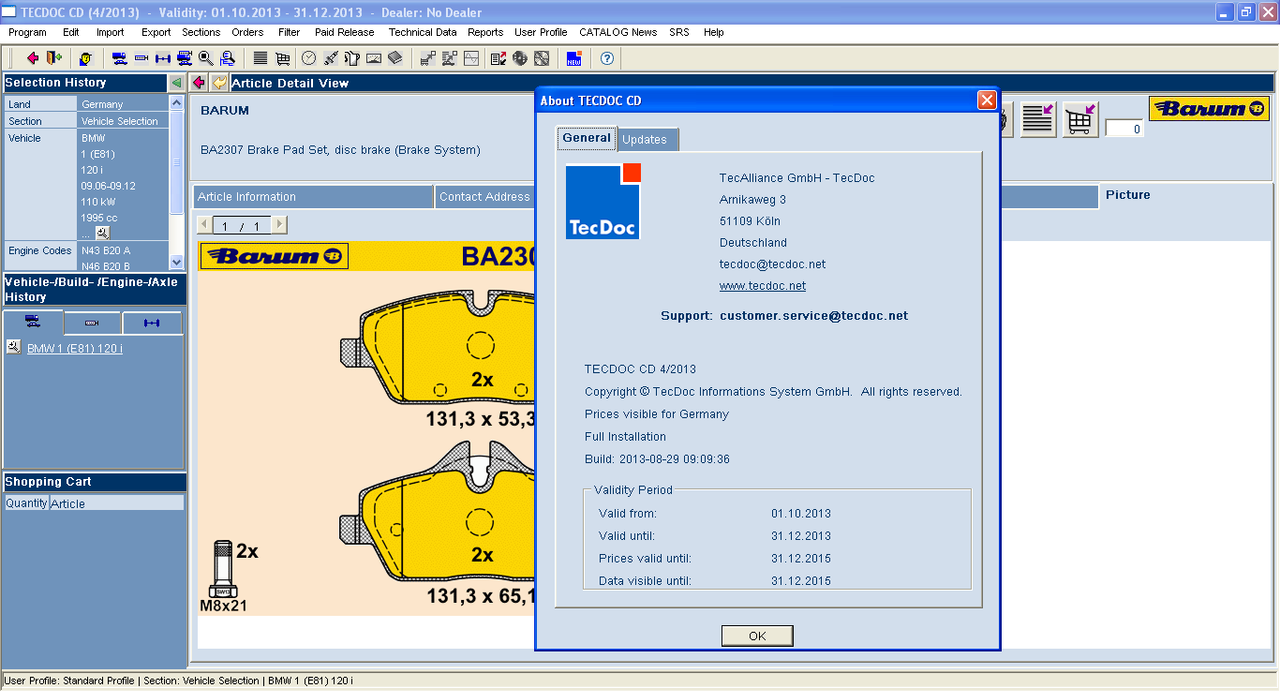Image resolution: width=1280 pixels, height=692 pixels.
Task: Open the Sections menu
Action: [x=201, y=32]
